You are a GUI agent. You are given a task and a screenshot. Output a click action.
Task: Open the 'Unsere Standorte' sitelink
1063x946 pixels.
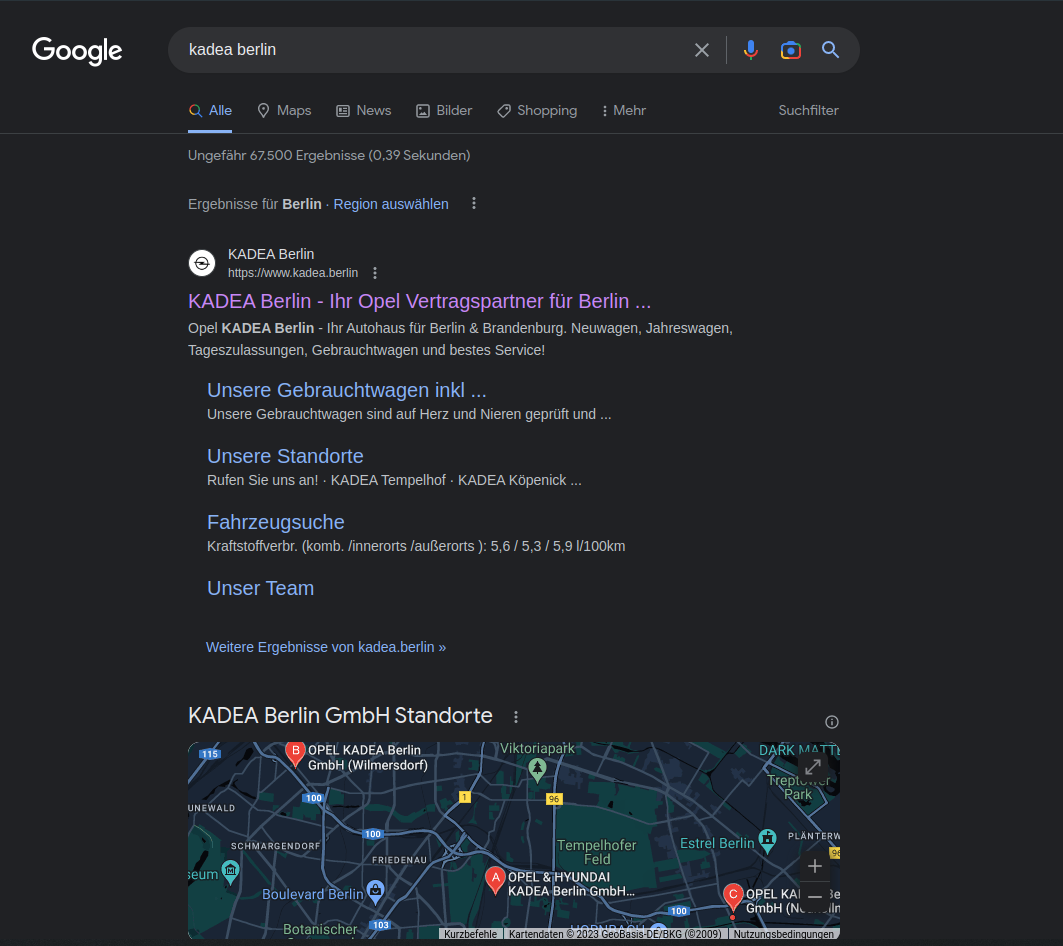(x=285, y=456)
